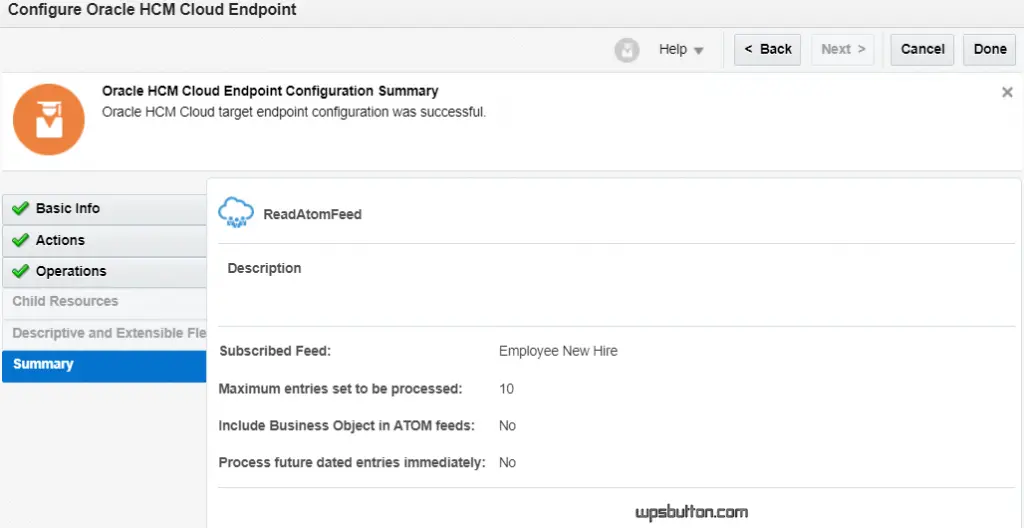
Task: Click the Include Business Object in ATOM feeds label
Action: click(x=347, y=425)
